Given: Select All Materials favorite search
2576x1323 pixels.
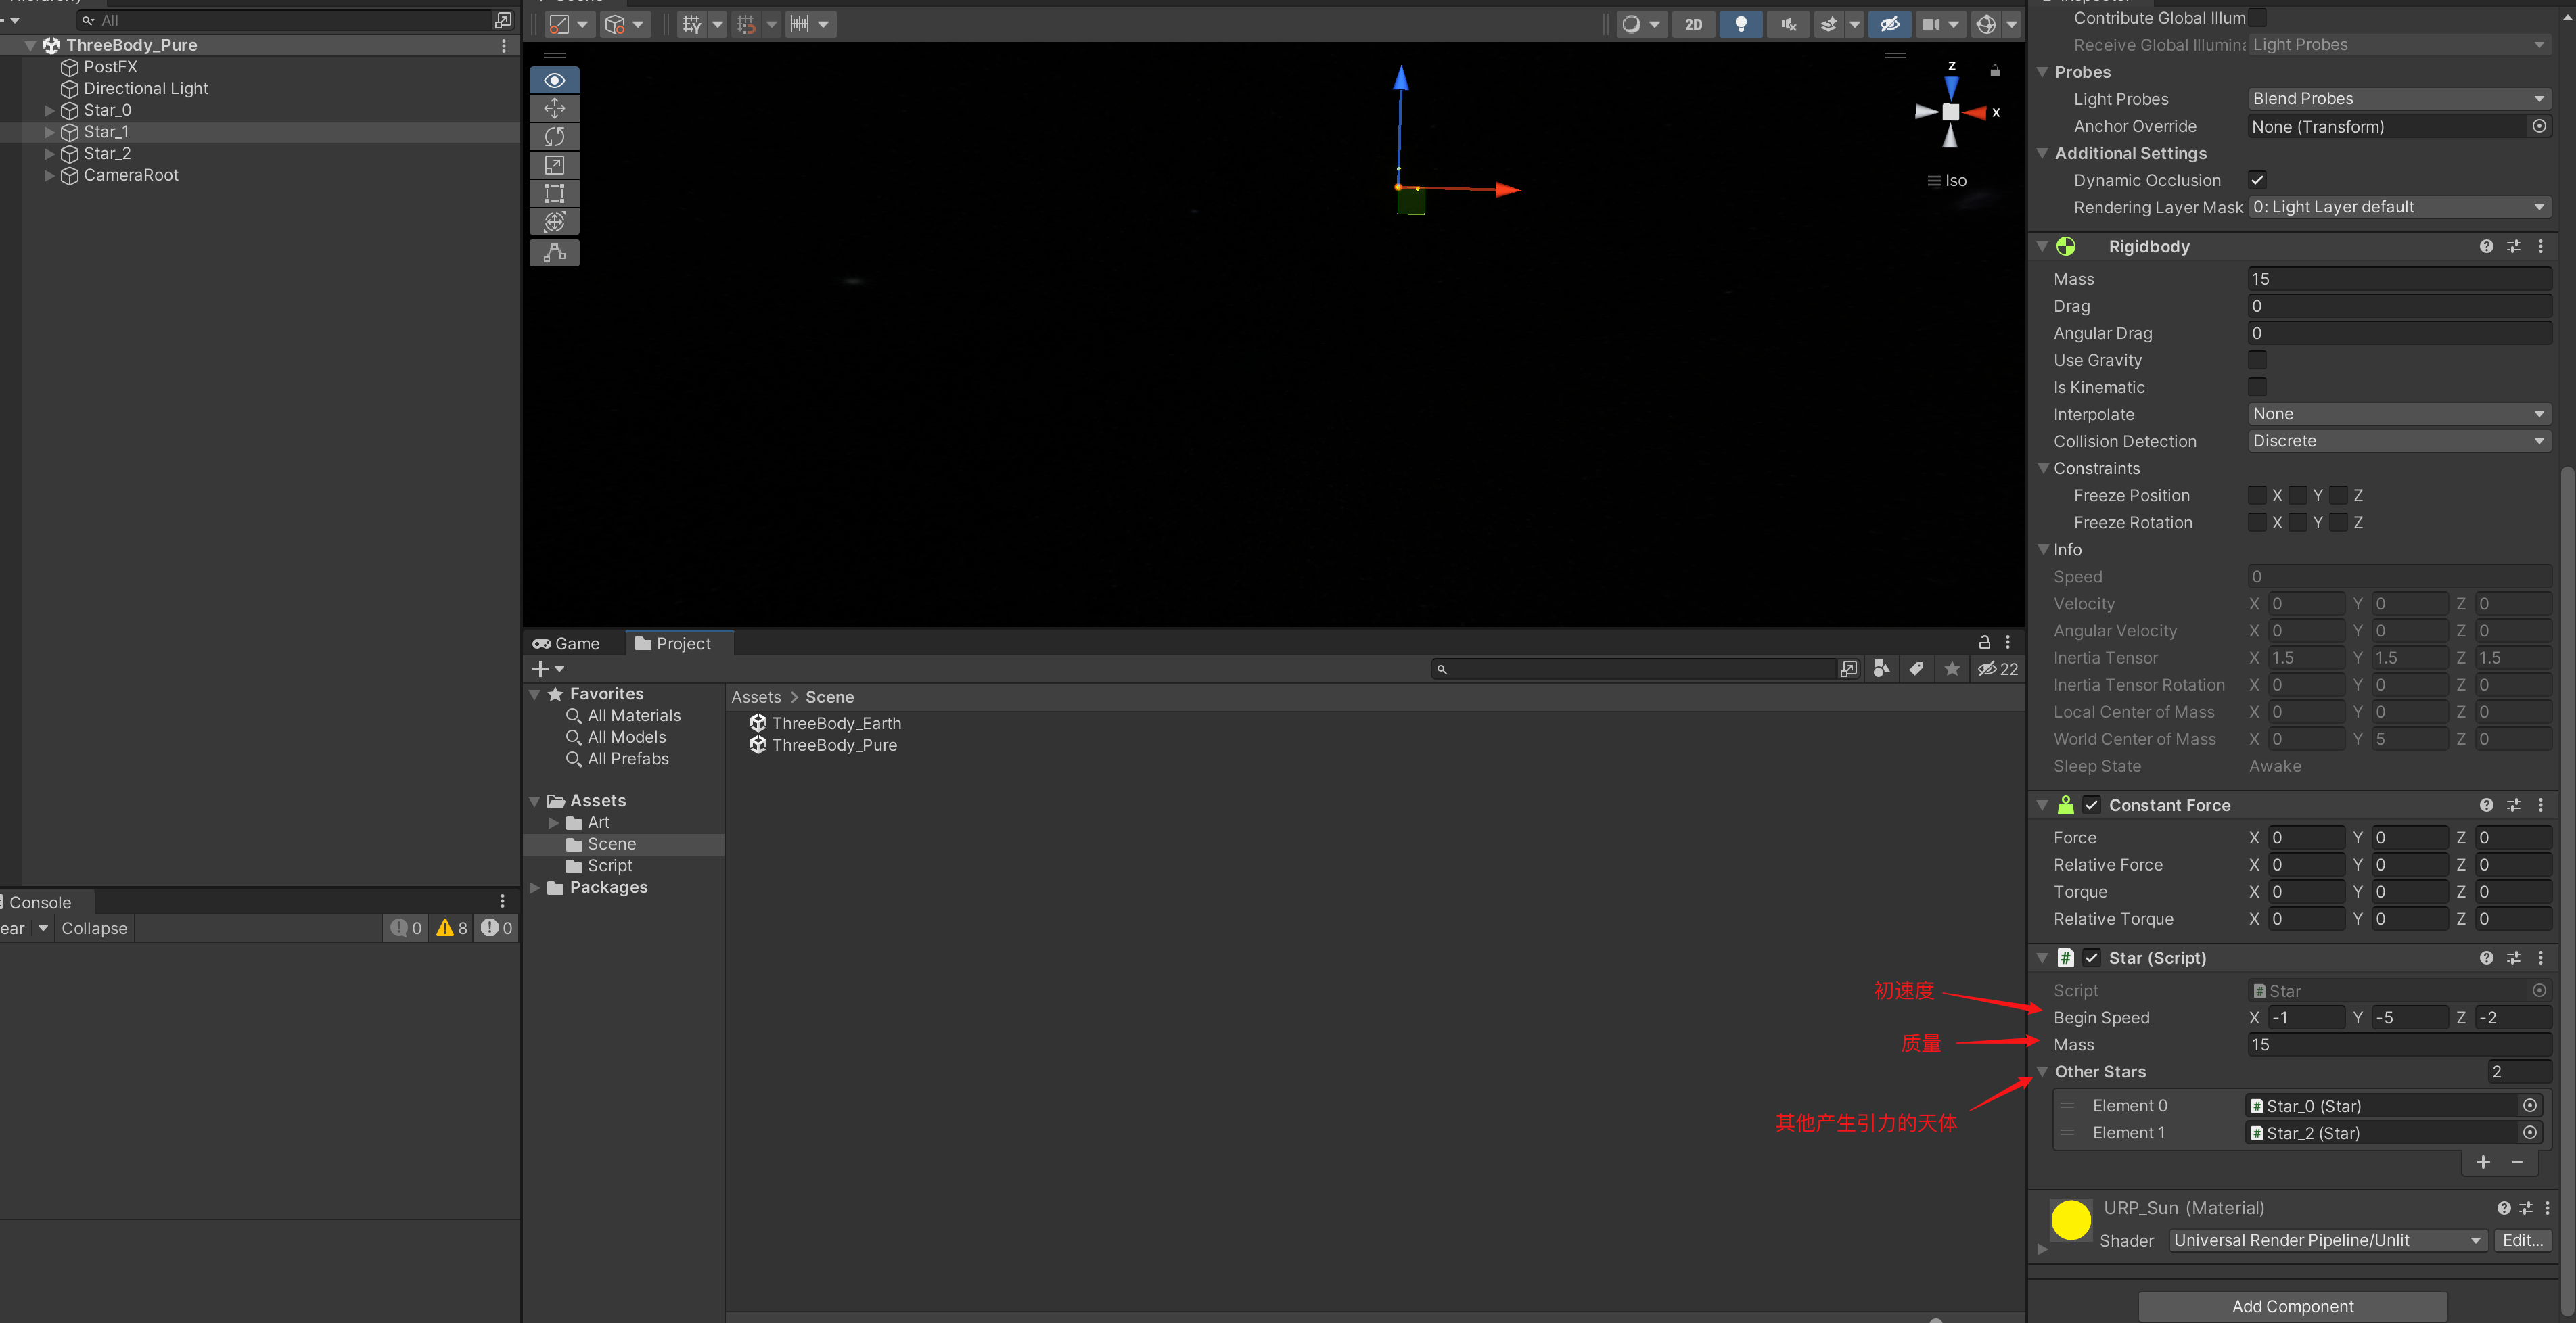Looking at the screenshot, I should [x=634, y=716].
